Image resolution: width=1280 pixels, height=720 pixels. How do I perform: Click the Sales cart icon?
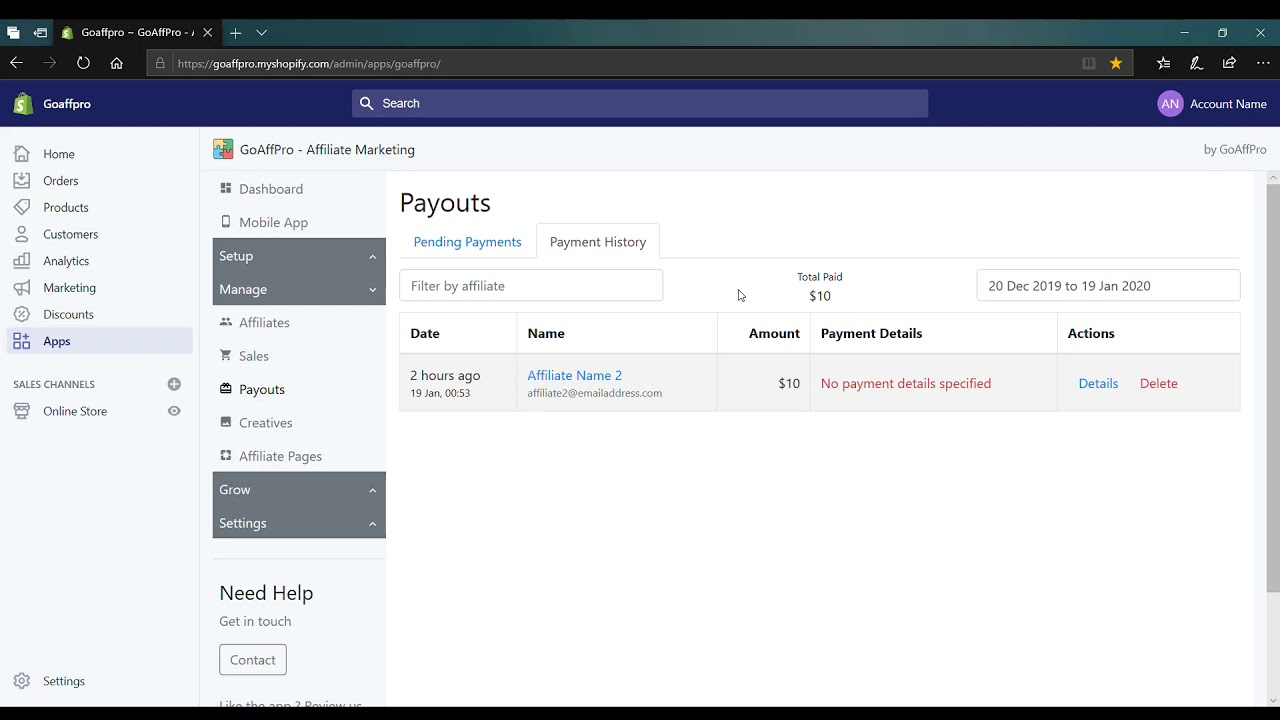[x=226, y=355]
